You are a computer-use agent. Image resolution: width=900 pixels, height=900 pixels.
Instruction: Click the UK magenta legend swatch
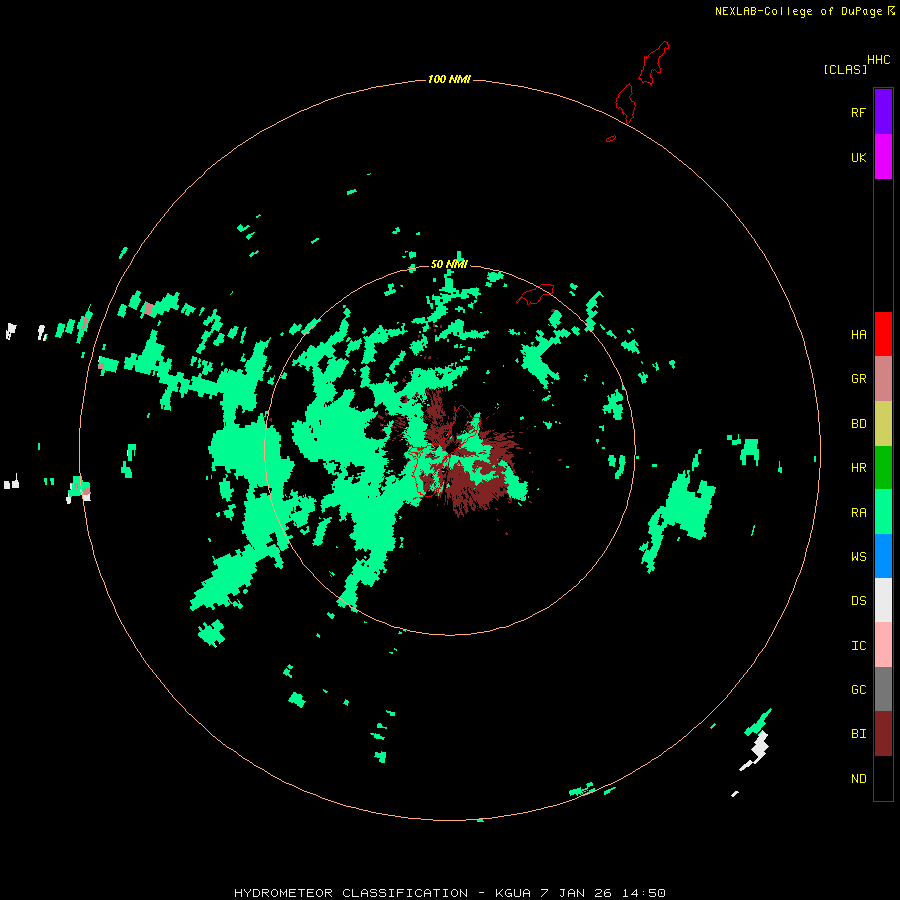pos(883,157)
